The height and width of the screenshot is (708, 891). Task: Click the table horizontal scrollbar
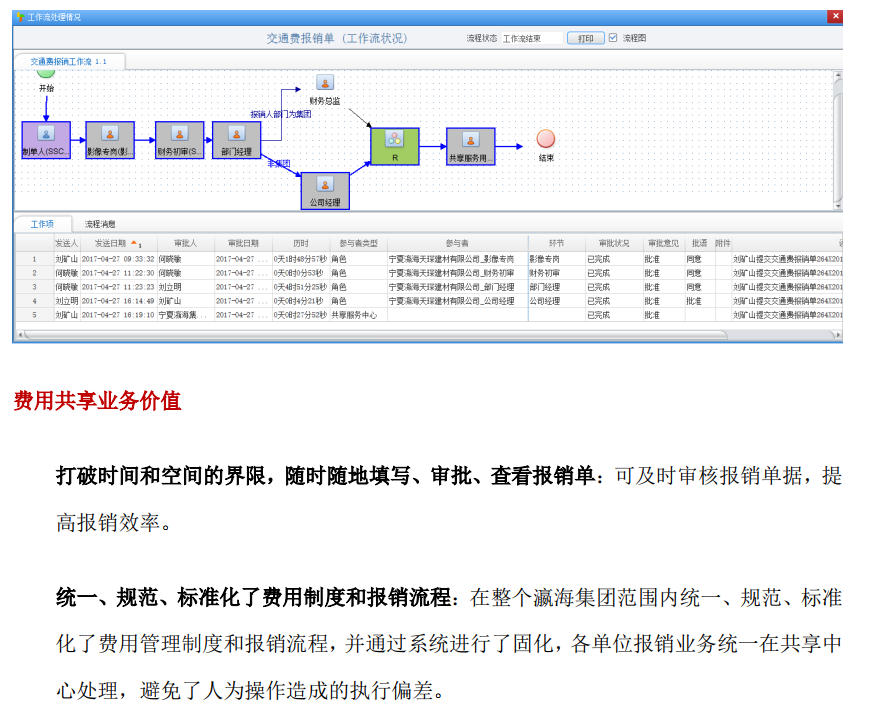[x=400, y=334]
